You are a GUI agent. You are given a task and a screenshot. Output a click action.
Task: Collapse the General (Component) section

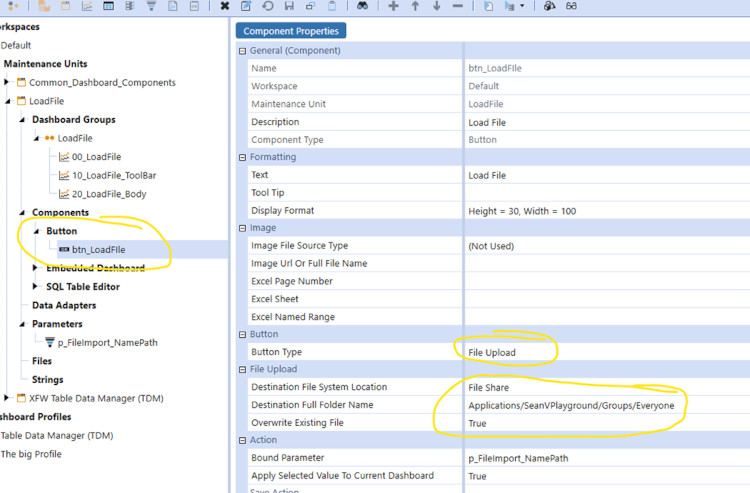[242, 51]
